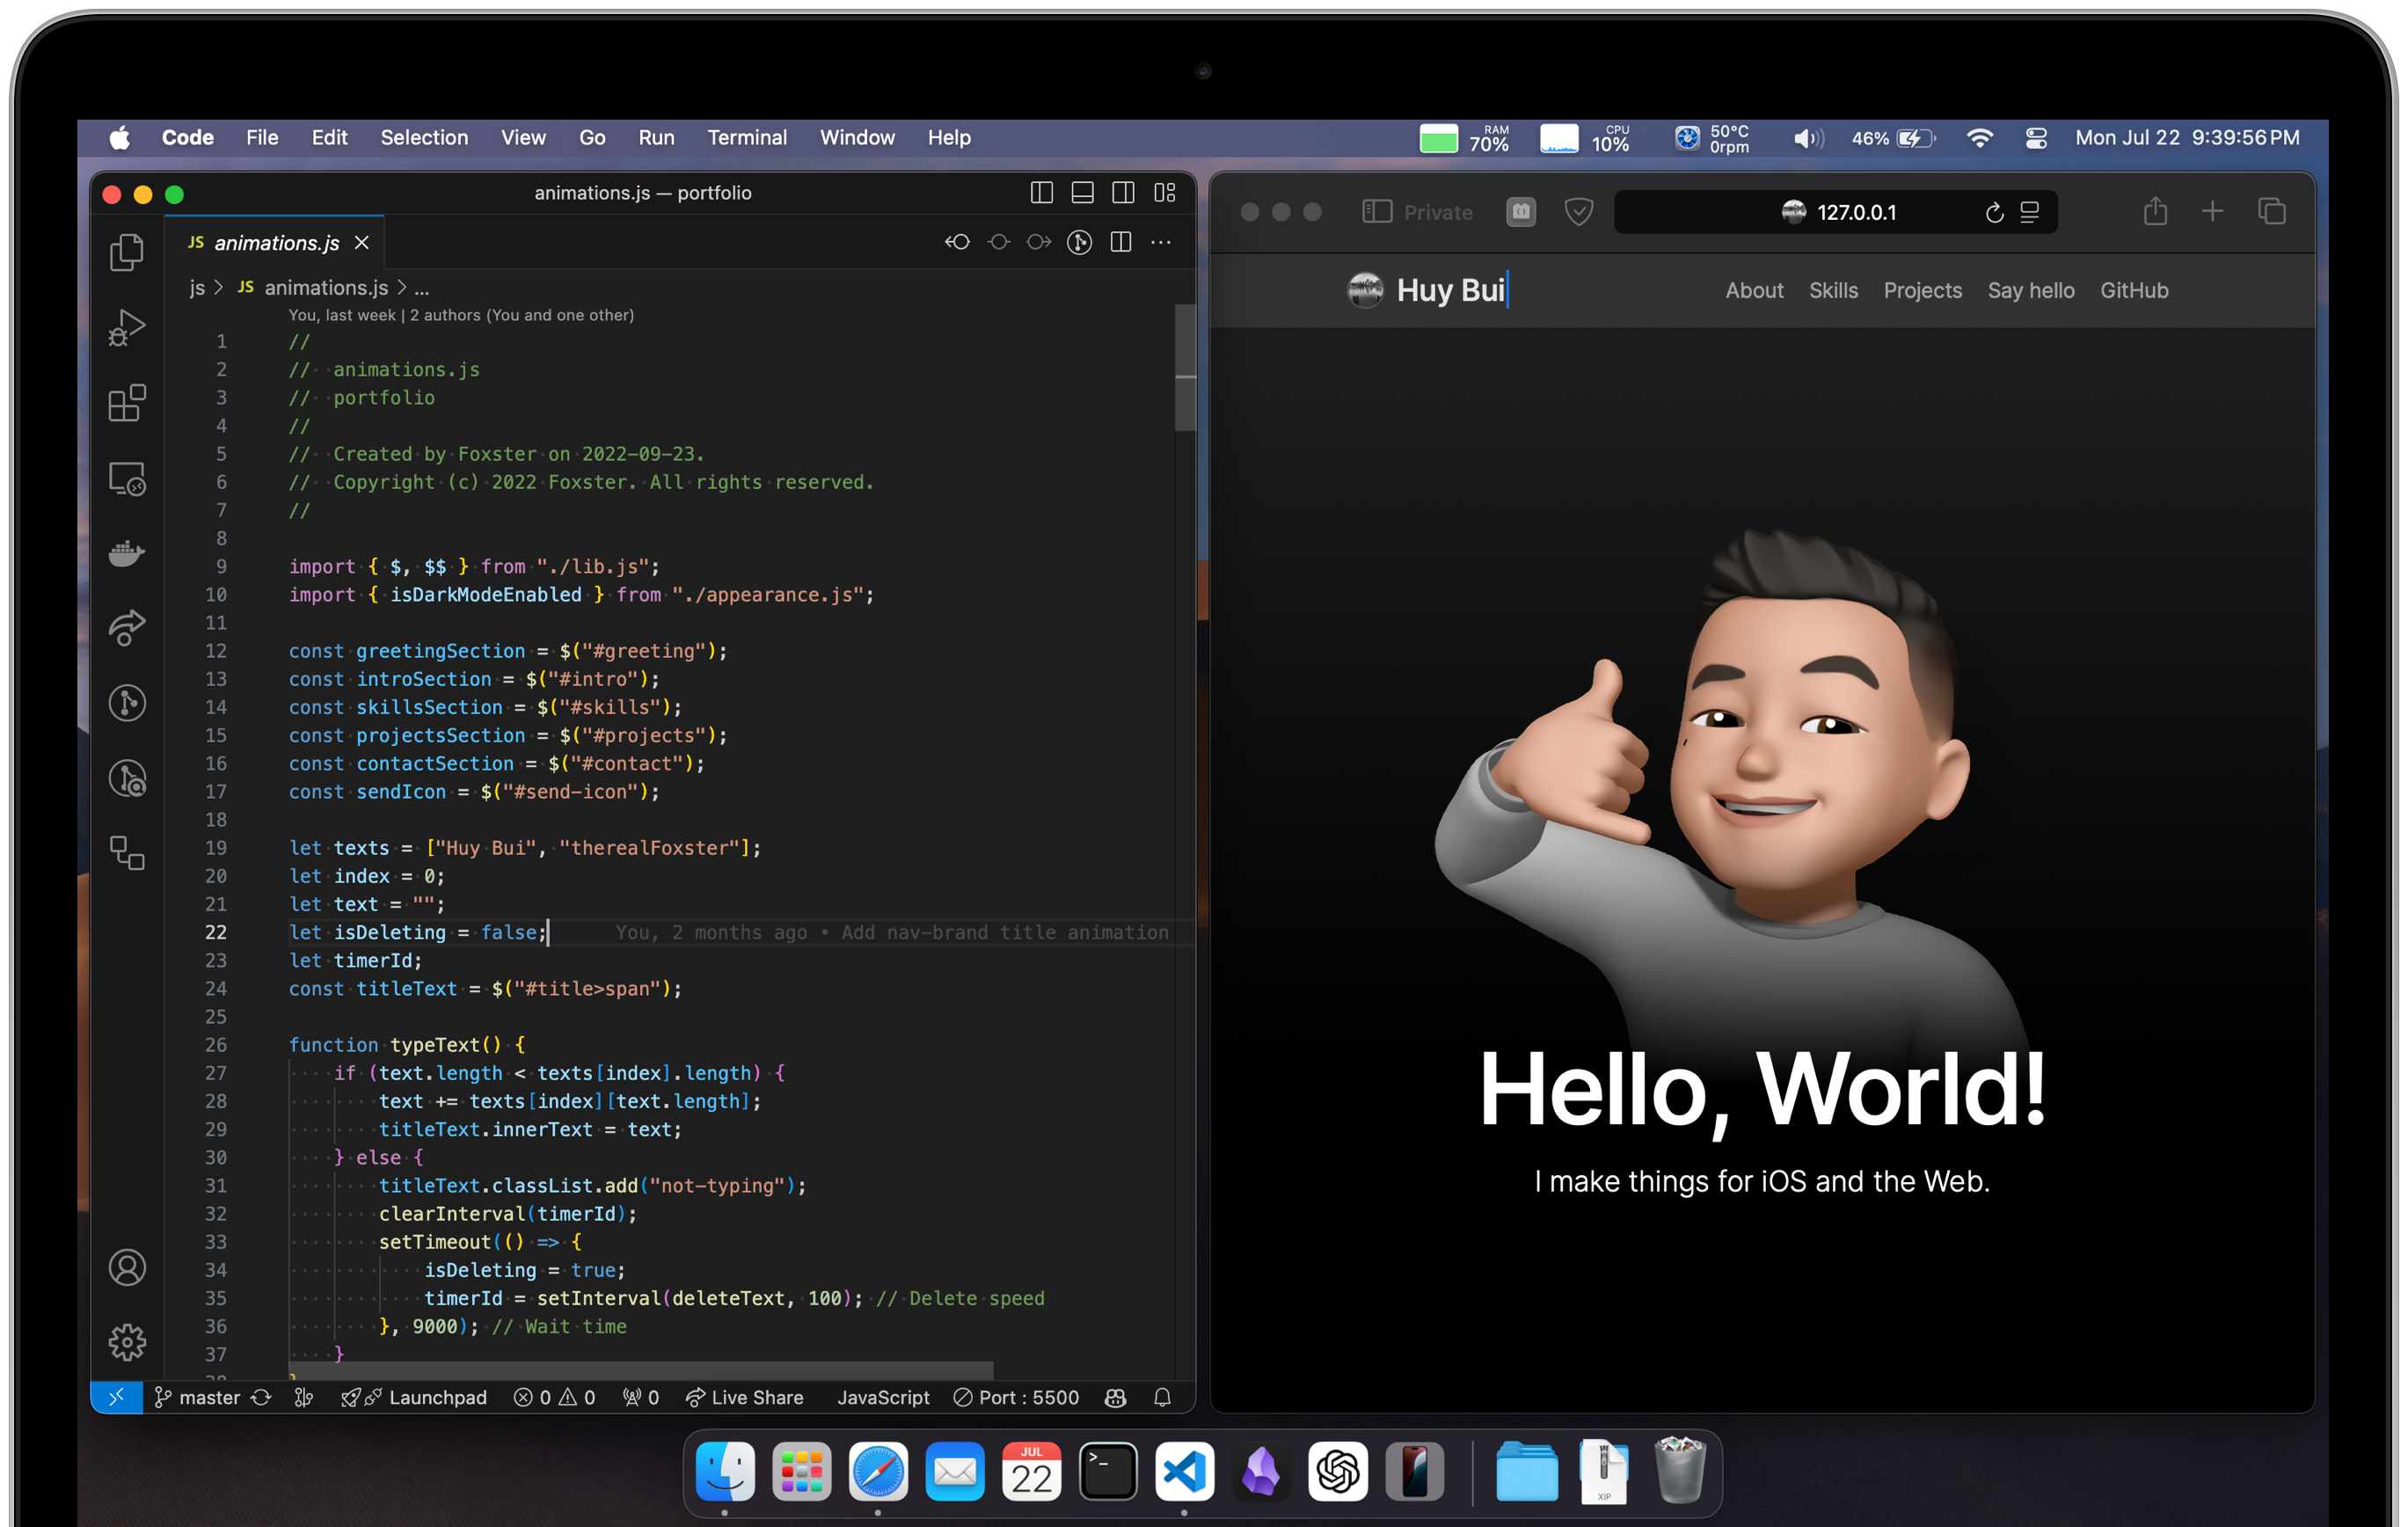
Task: Split the editor to the right
Action: coord(1120,242)
